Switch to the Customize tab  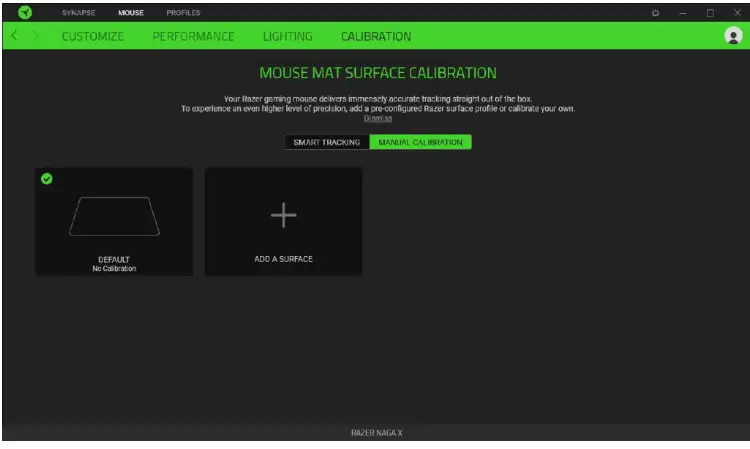(93, 36)
